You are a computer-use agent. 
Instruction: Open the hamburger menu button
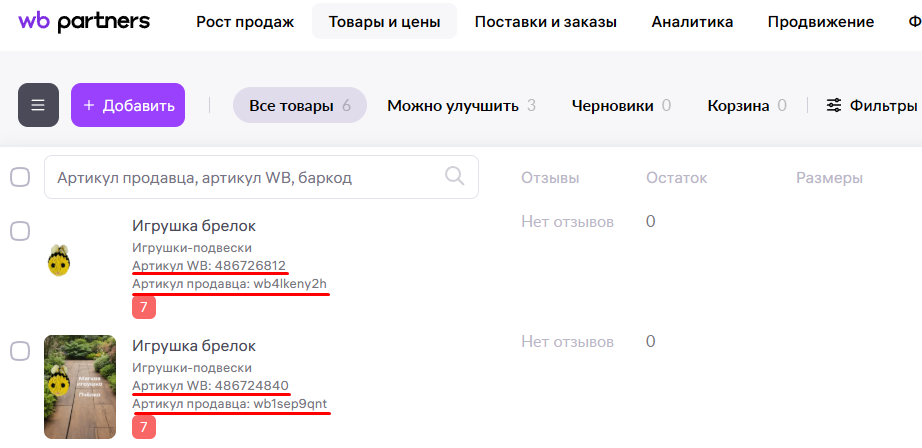(38, 105)
